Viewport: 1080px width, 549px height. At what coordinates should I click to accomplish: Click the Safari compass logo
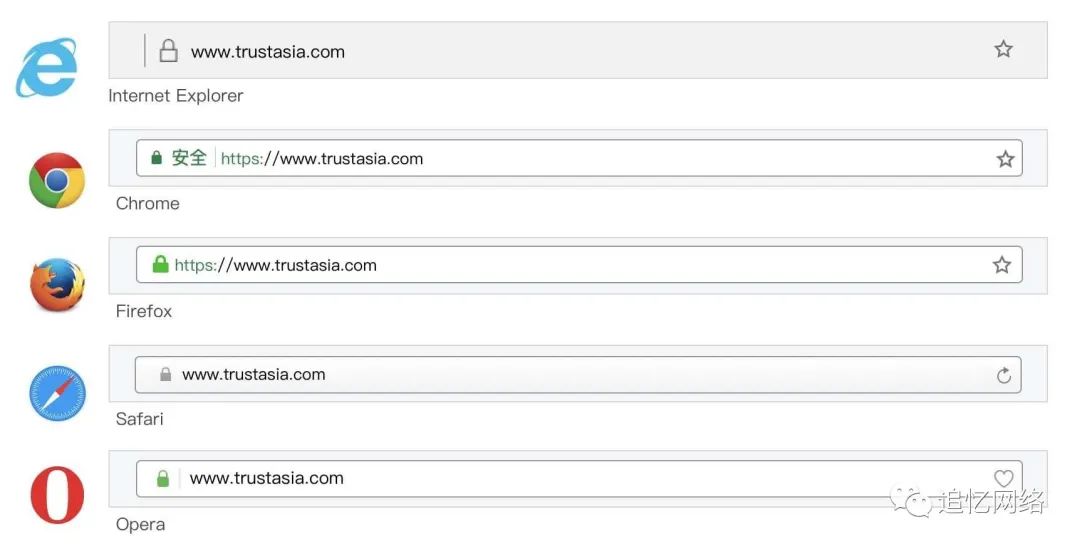(x=57, y=392)
